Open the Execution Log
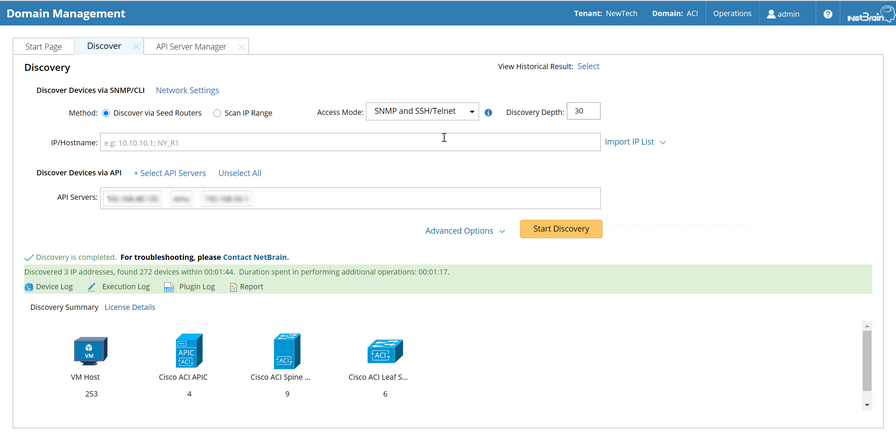The height and width of the screenshot is (437, 896). (118, 287)
